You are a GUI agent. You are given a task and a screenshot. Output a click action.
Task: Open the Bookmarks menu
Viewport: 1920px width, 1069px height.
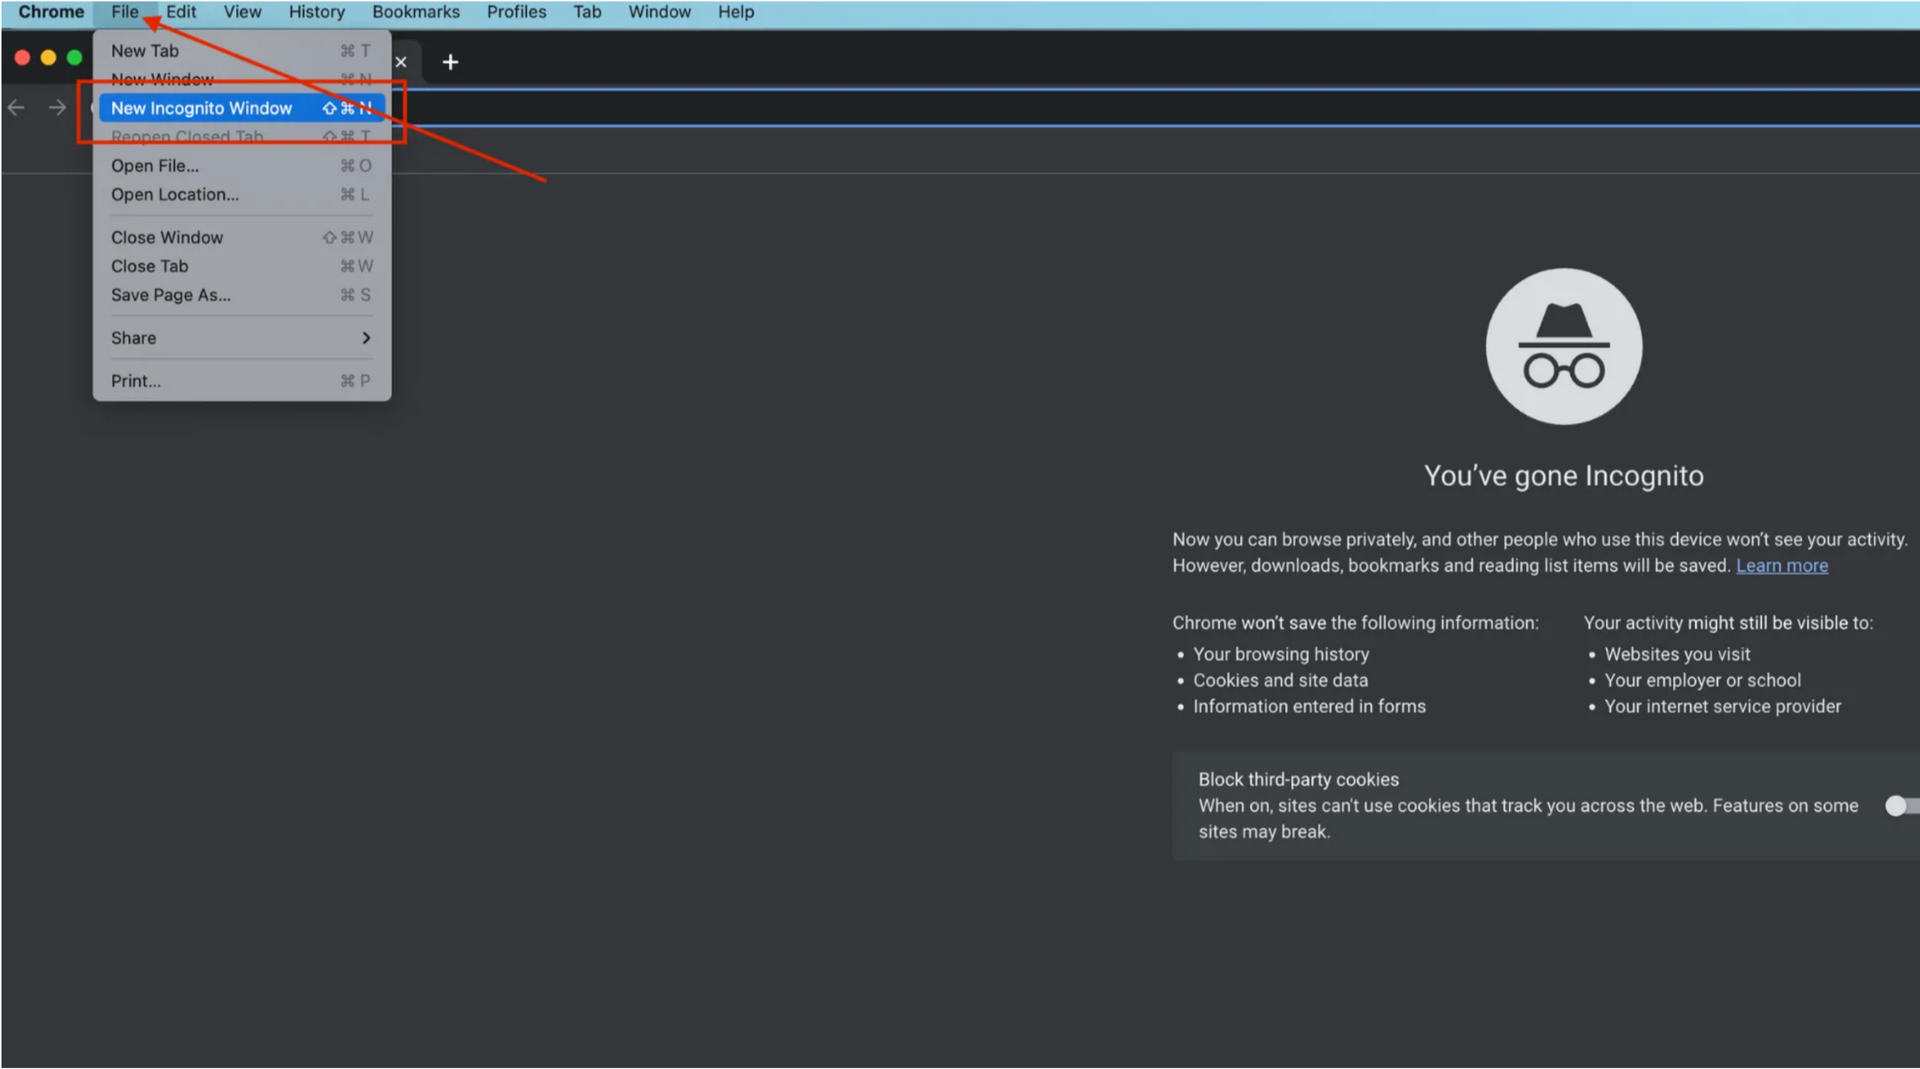[x=416, y=12]
